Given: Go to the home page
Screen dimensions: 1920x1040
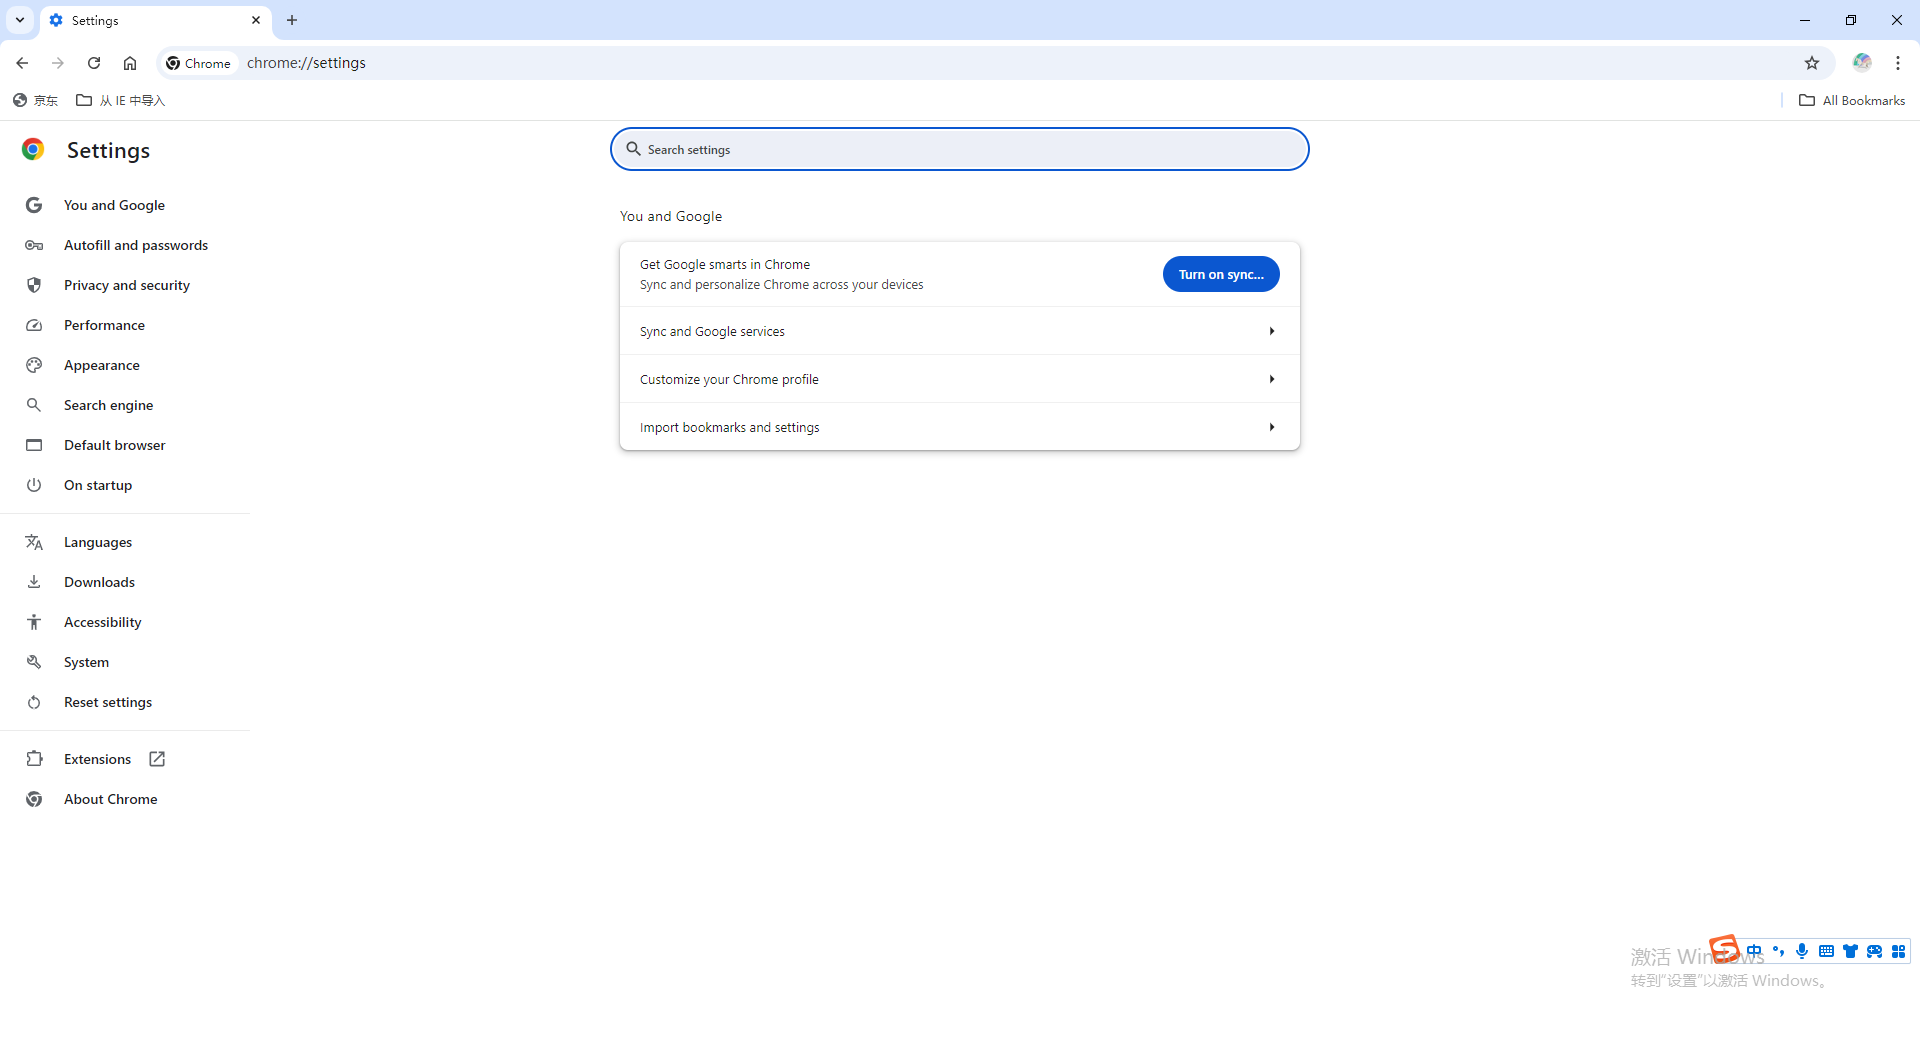Looking at the screenshot, I should [x=130, y=63].
